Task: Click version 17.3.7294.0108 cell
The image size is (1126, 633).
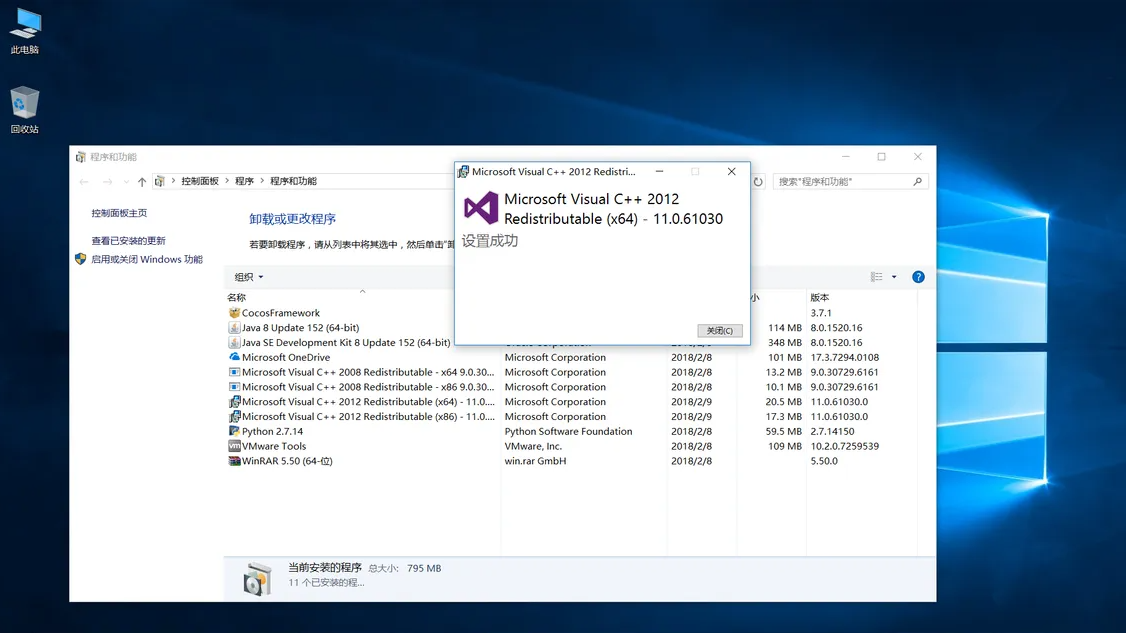Action: point(844,357)
